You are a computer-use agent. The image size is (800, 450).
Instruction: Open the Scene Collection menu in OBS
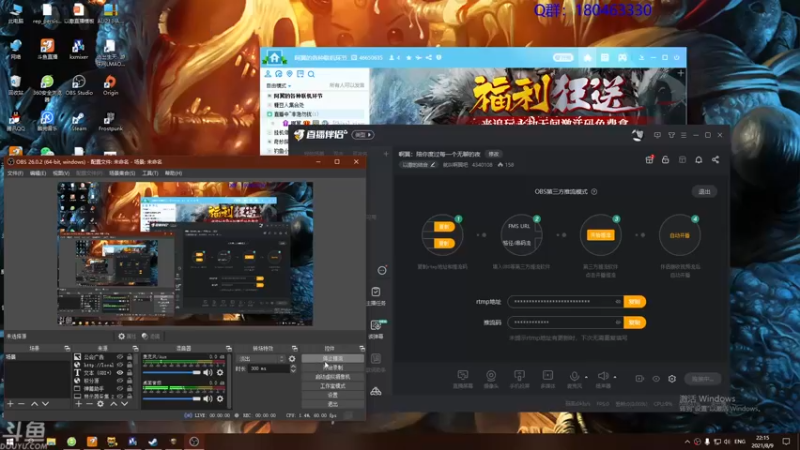[122, 173]
